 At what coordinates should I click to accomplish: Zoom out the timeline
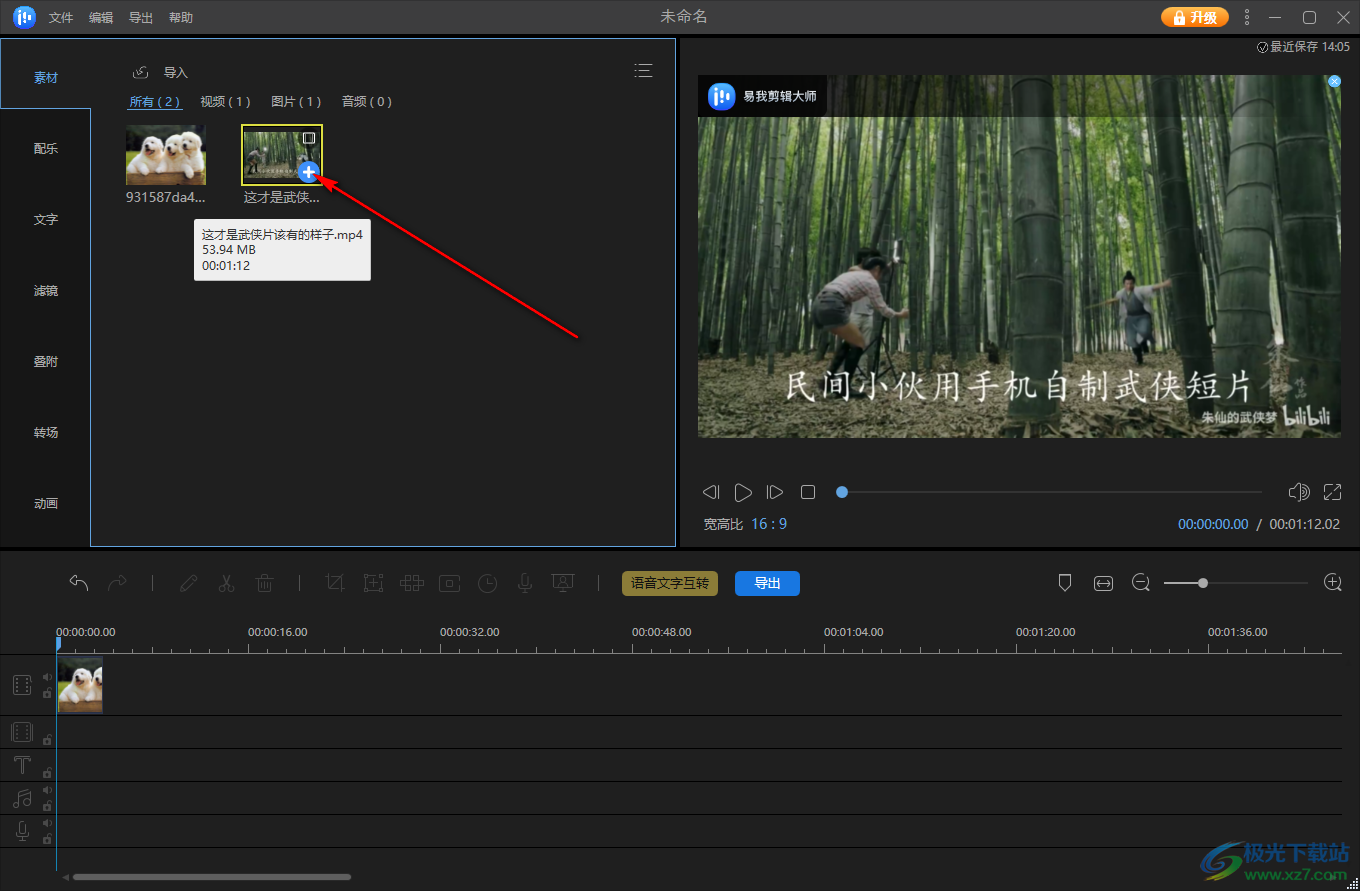click(x=1141, y=583)
